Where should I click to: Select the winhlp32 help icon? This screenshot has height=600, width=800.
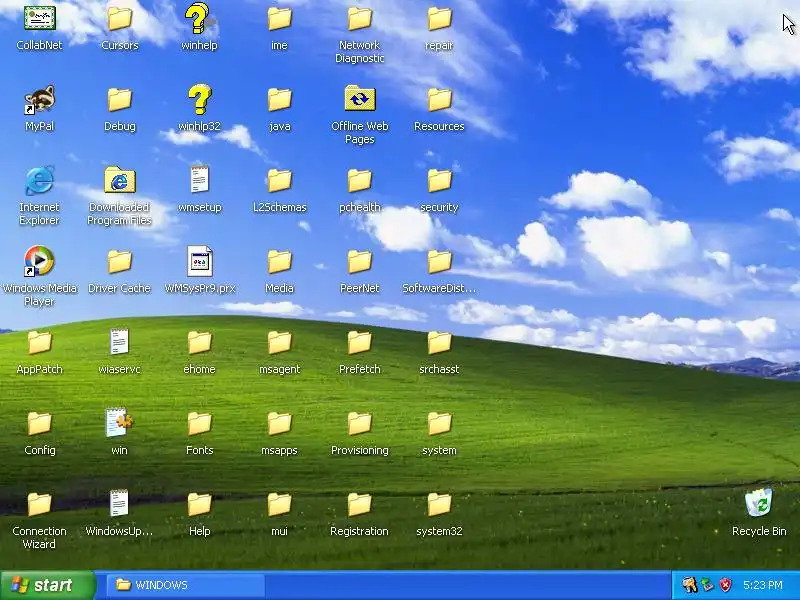[x=199, y=99]
